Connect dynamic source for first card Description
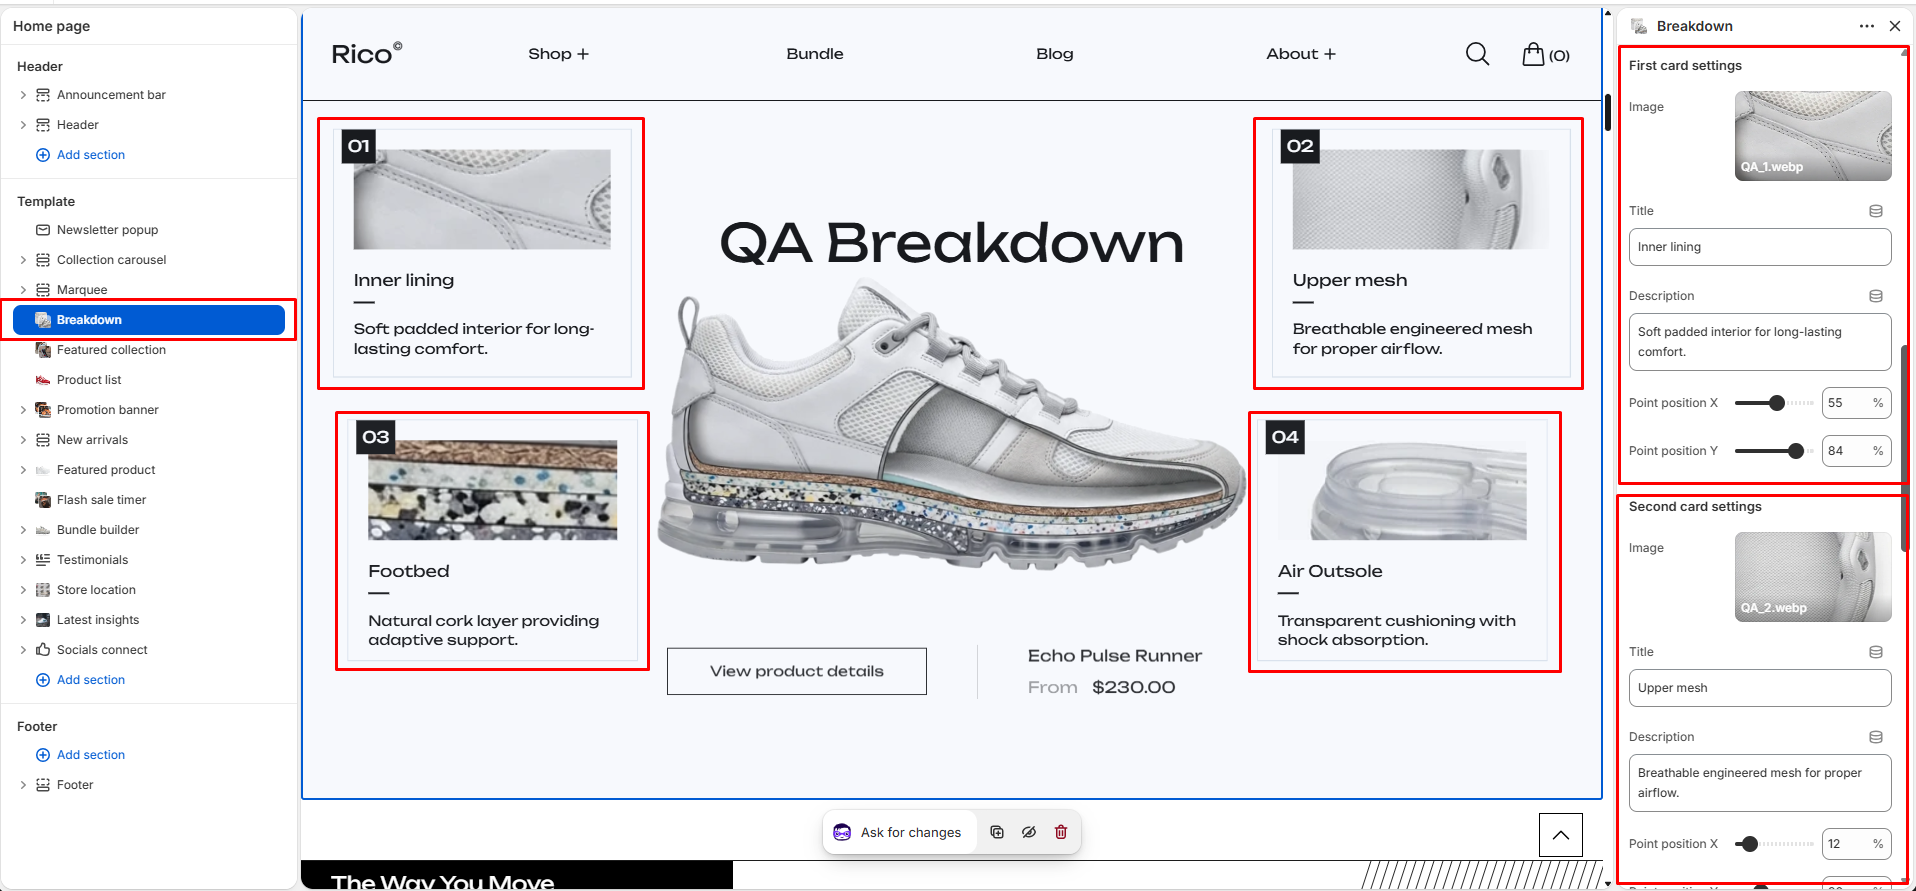The image size is (1916, 891). (1876, 296)
